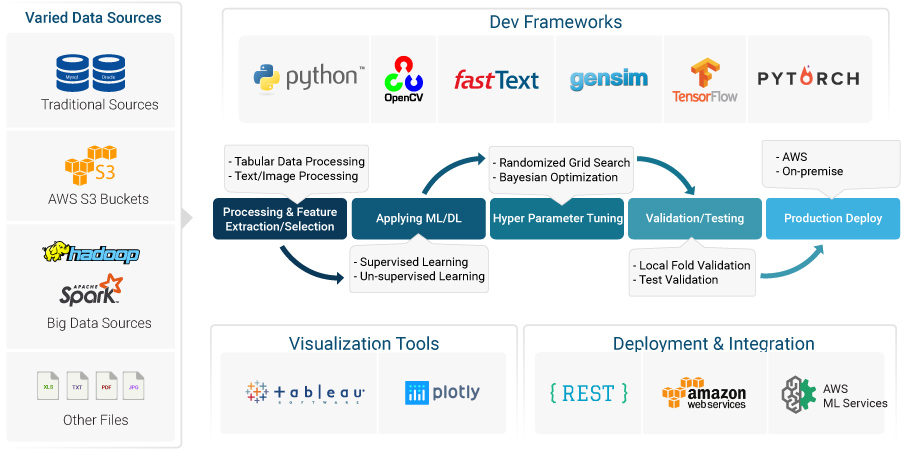
Task: Select the Deployment & Integration heading
Action: coord(713,344)
